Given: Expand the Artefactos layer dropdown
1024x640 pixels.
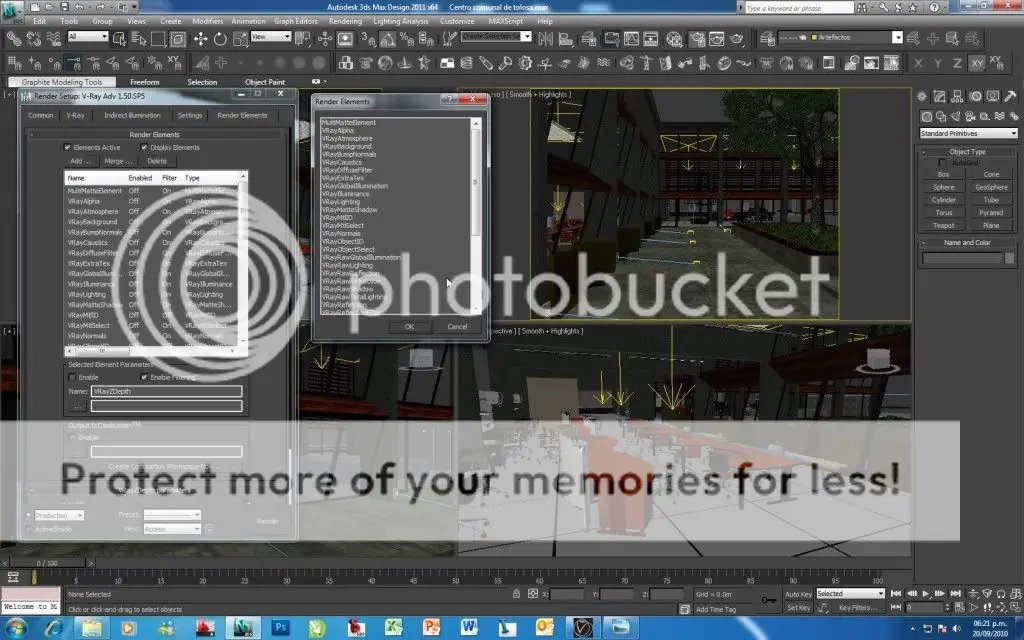Looking at the screenshot, I should click(897, 38).
